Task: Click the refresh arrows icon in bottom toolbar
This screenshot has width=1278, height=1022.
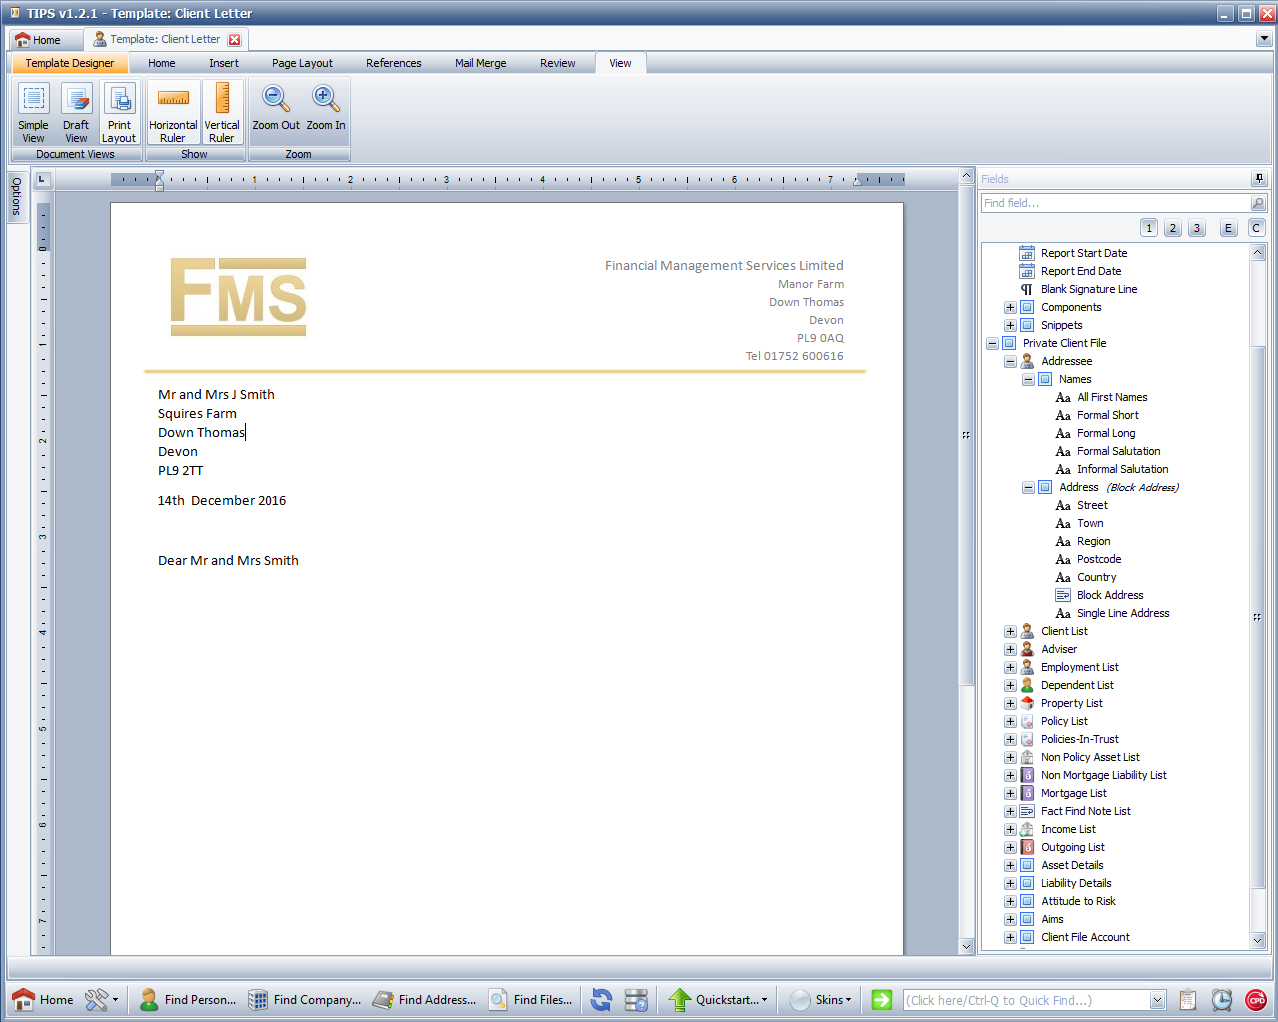Action: [x=601, y=999]
